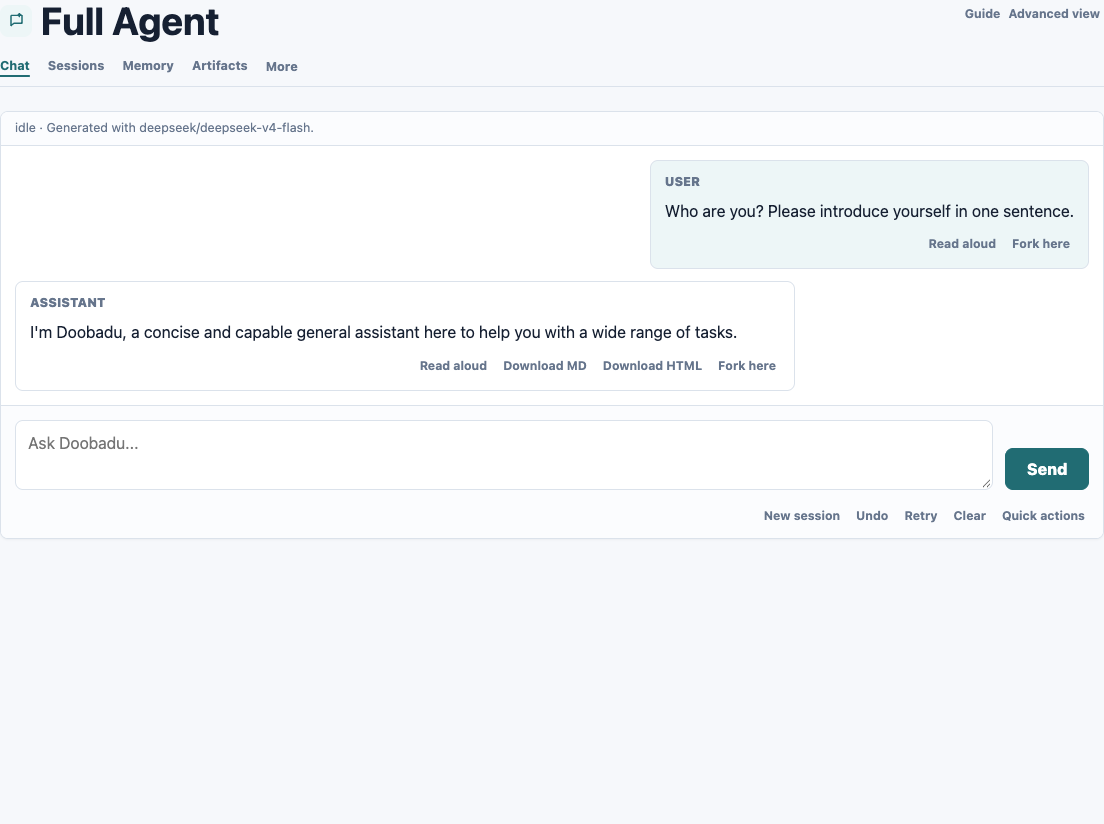
Task: Click the 'Who are you?' message text
Action: click(870, 211)
